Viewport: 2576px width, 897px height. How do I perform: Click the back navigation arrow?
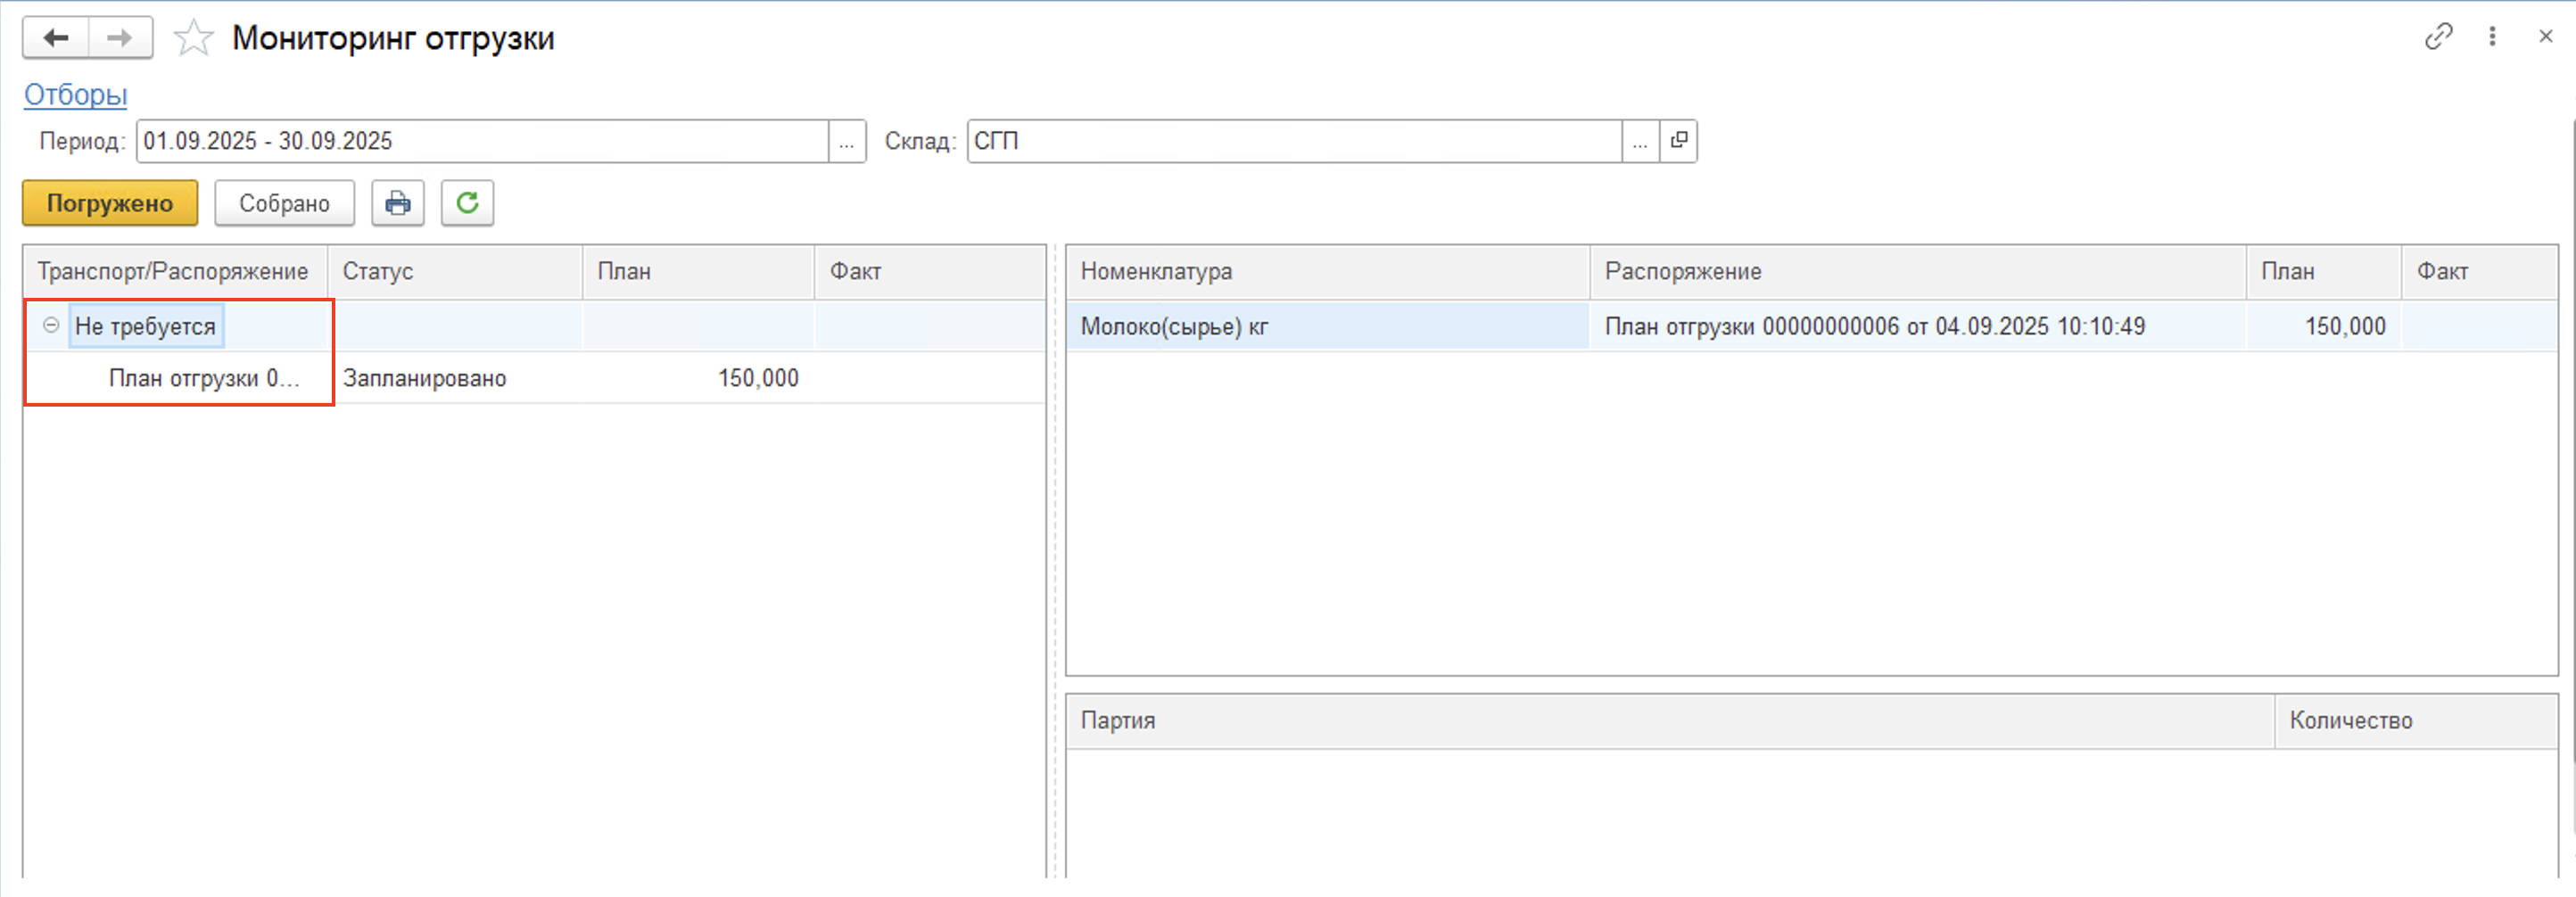pyautogui.click(x=56, y=38)
